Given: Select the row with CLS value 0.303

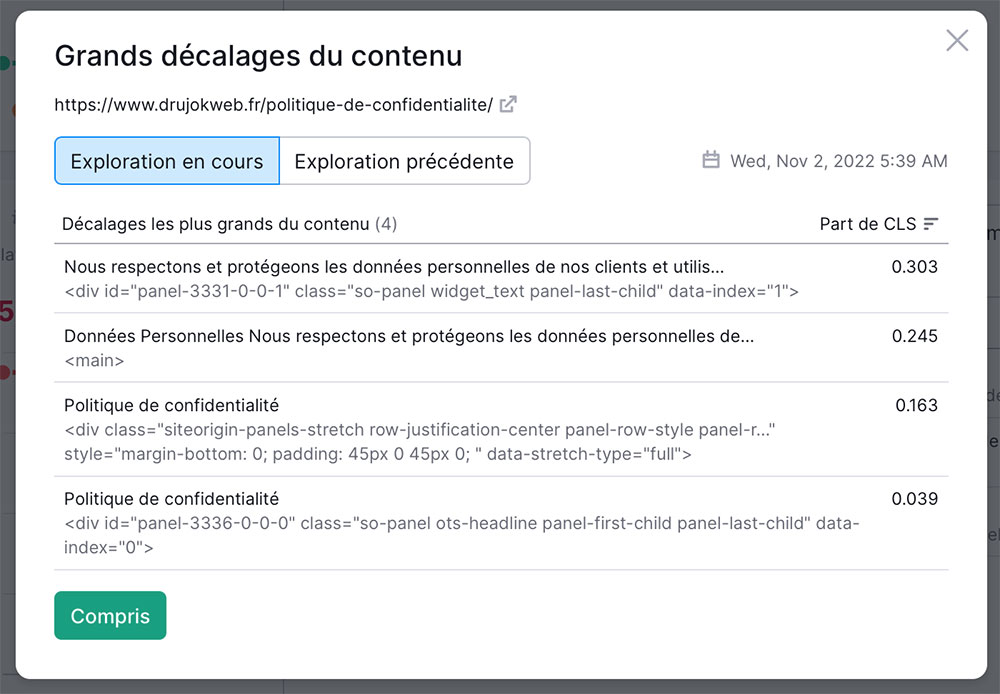Looking at the screenshot, I should click(501, 279).
